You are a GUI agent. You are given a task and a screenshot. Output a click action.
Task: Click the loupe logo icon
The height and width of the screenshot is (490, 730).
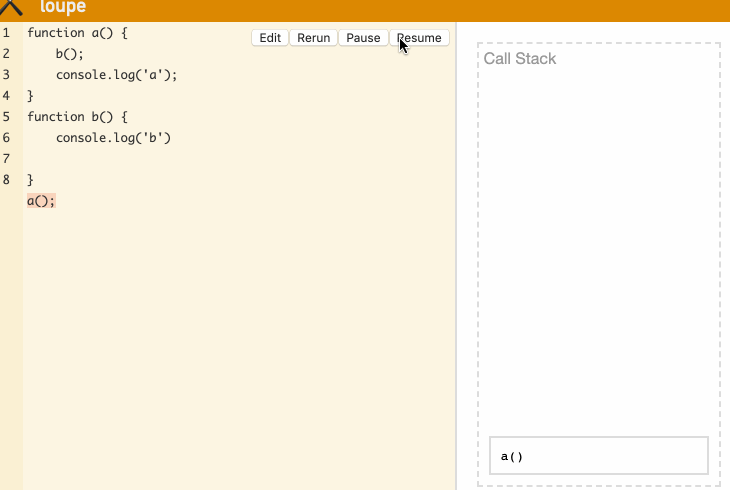(11, 7)
